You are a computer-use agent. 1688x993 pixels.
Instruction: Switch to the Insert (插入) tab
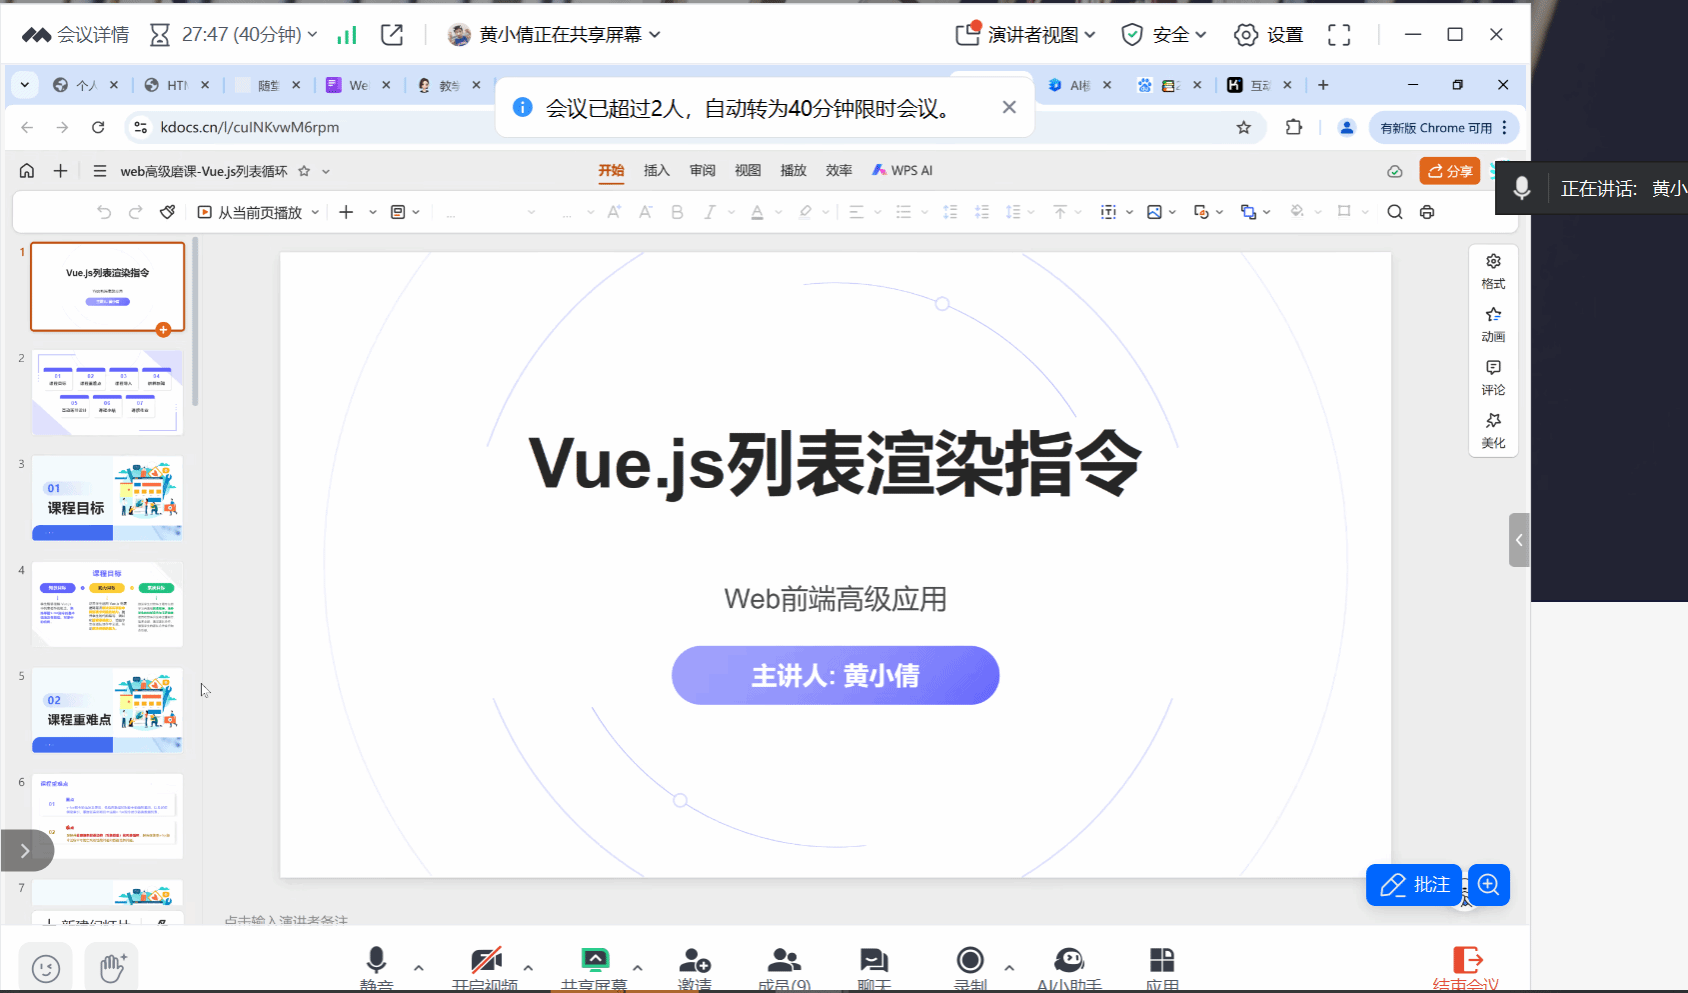(x=656, y=171)
